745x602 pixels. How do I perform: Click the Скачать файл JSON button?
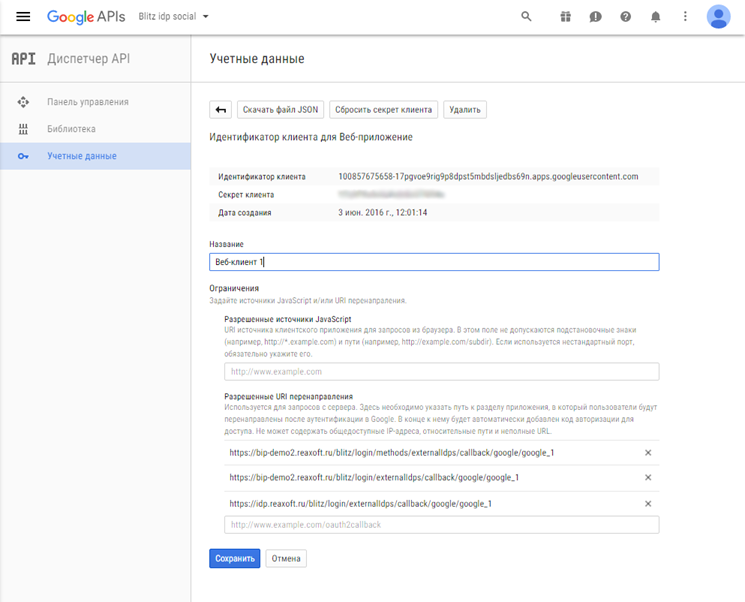280,110
